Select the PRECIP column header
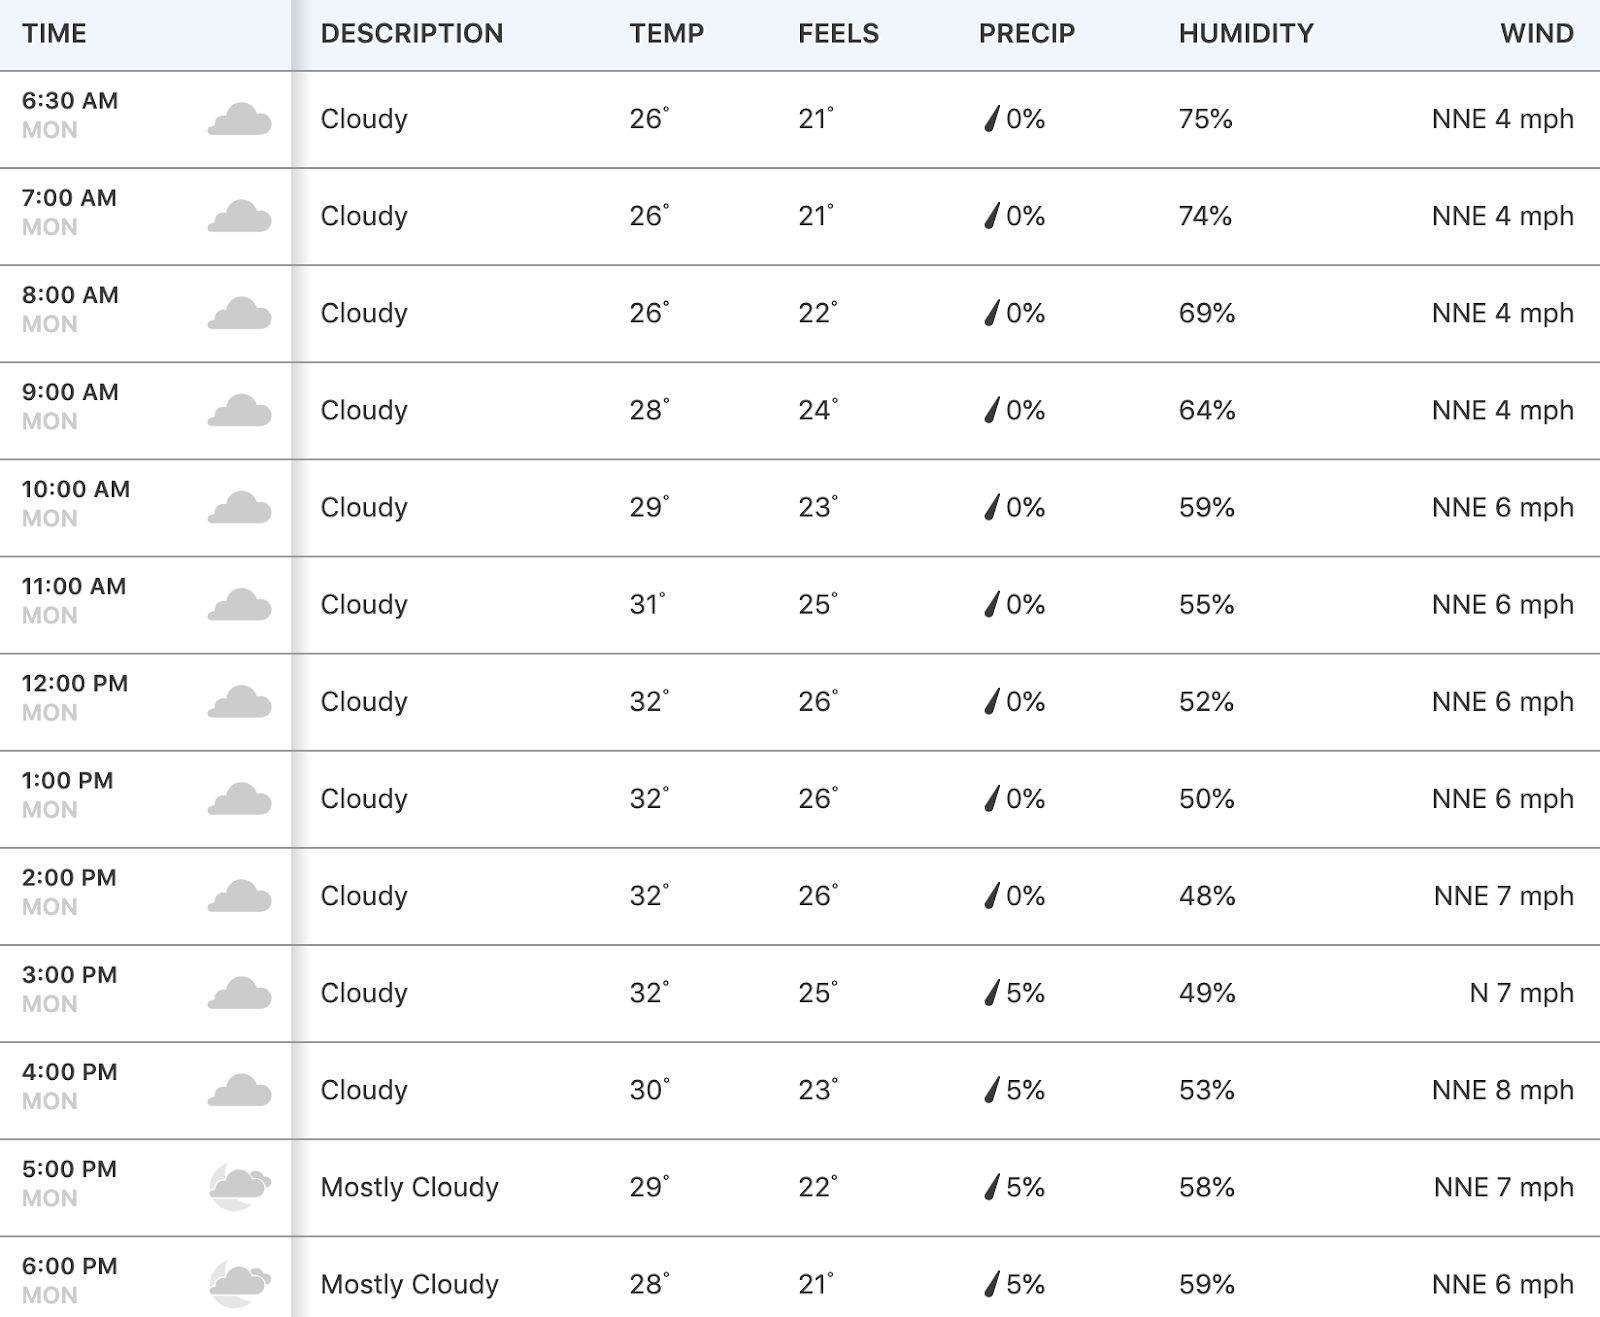The height and width of the screenshot is (1317, 1600). point(1027,34)
